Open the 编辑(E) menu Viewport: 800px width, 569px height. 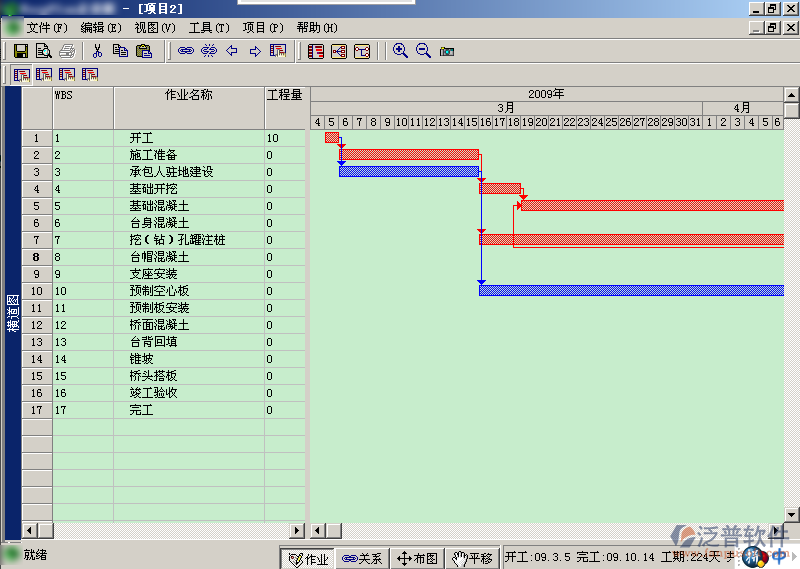(101, 28)
